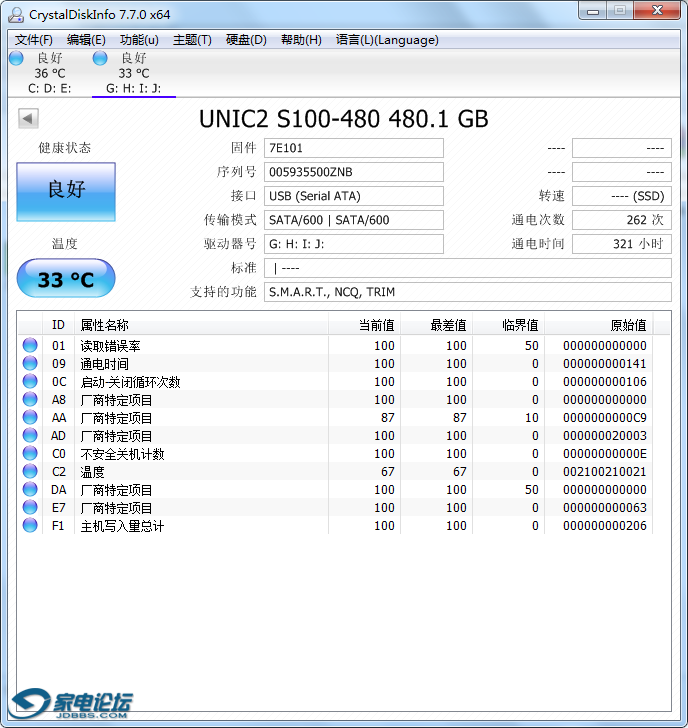Image resolution: width=688 pixels, height=728 pixels.
Task: Click the ID column header
Action: [58, 325]
